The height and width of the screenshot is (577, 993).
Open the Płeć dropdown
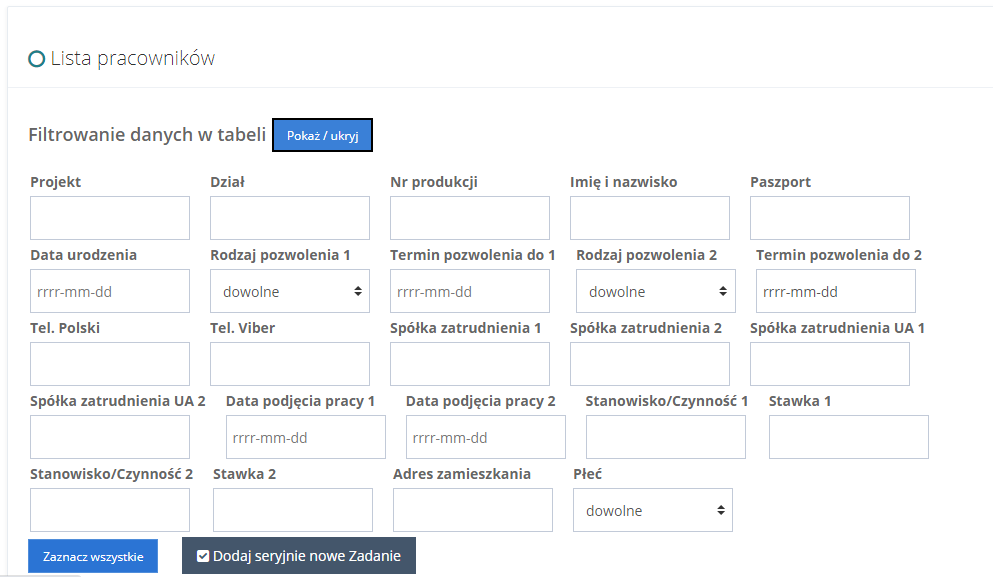[653, 510]
